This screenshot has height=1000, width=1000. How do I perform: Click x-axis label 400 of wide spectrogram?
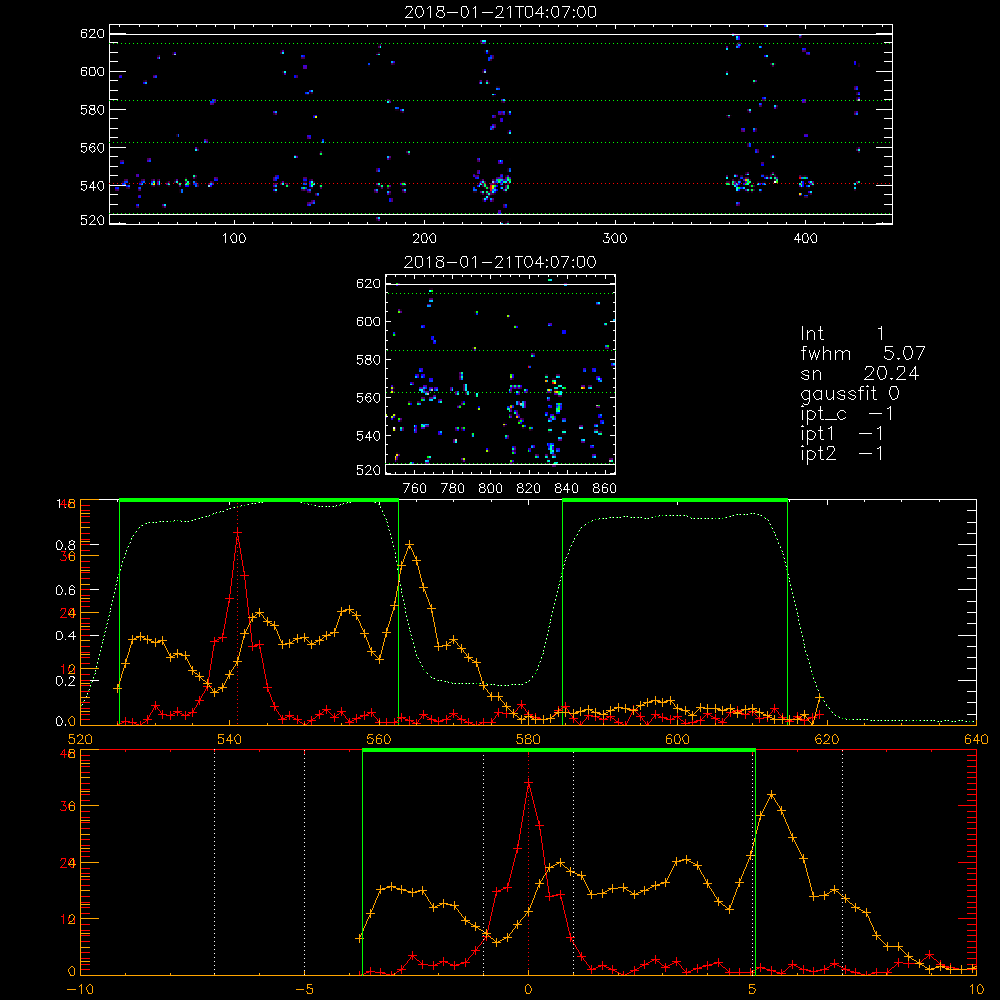point(805,239)
